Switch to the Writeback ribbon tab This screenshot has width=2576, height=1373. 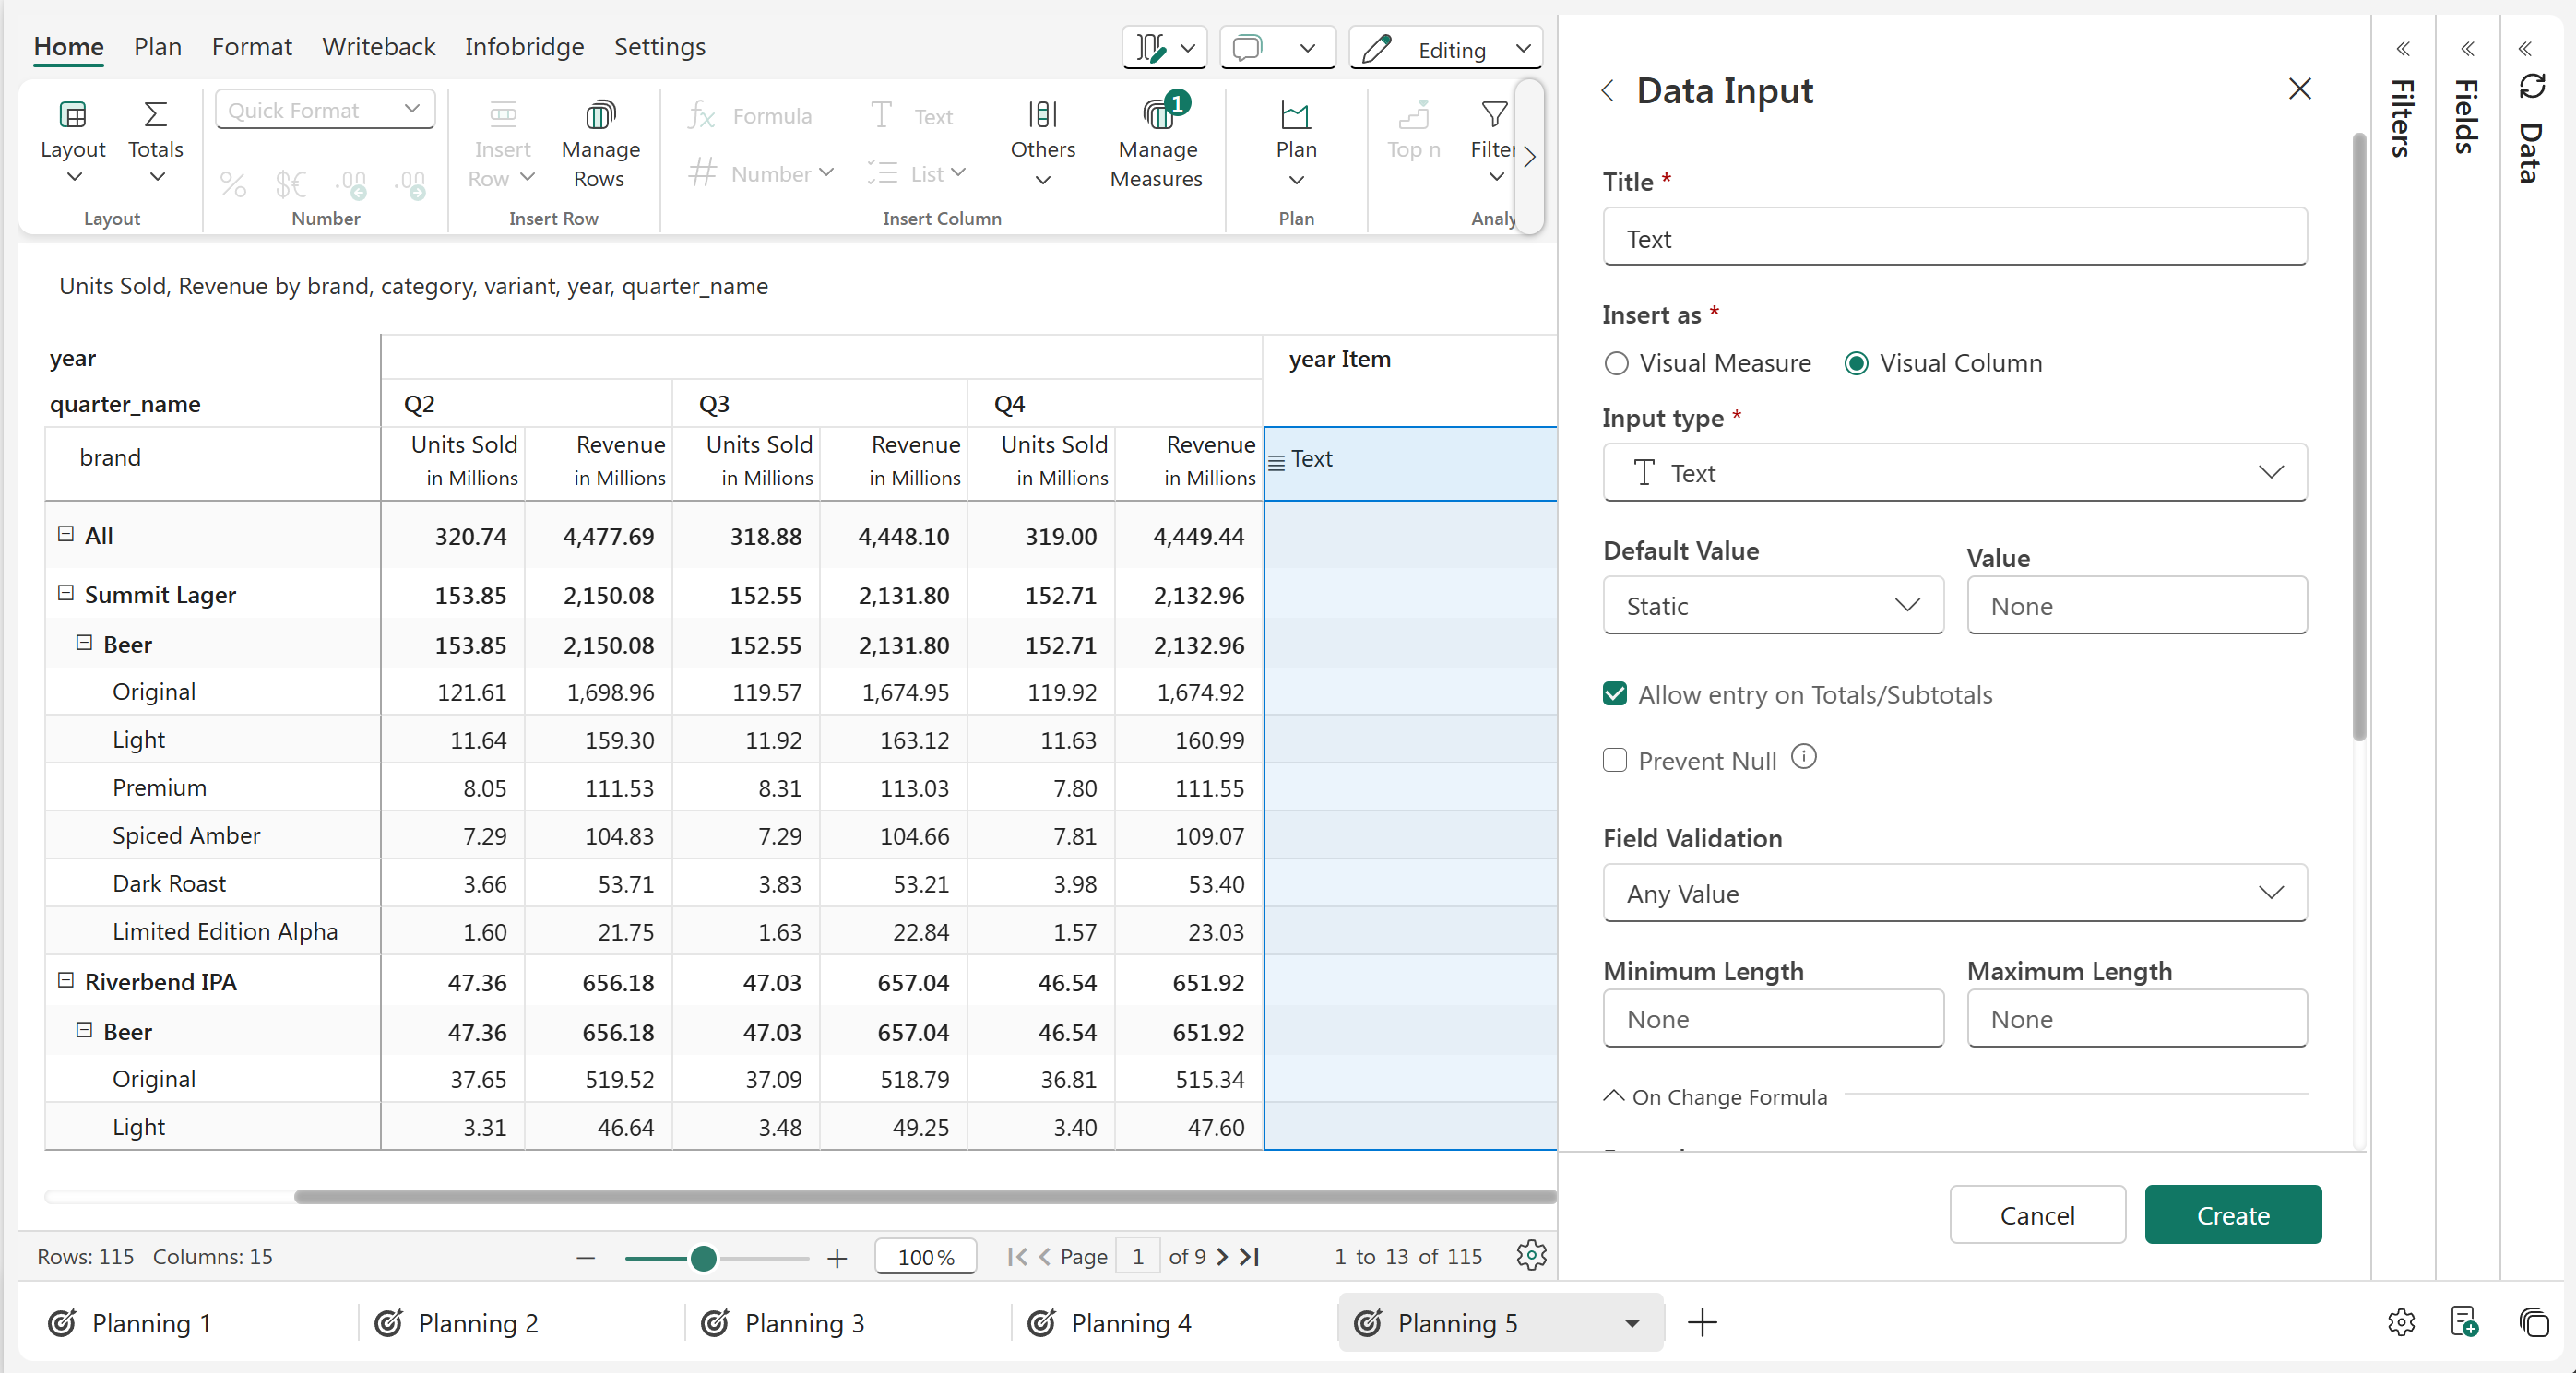[378, 47]
